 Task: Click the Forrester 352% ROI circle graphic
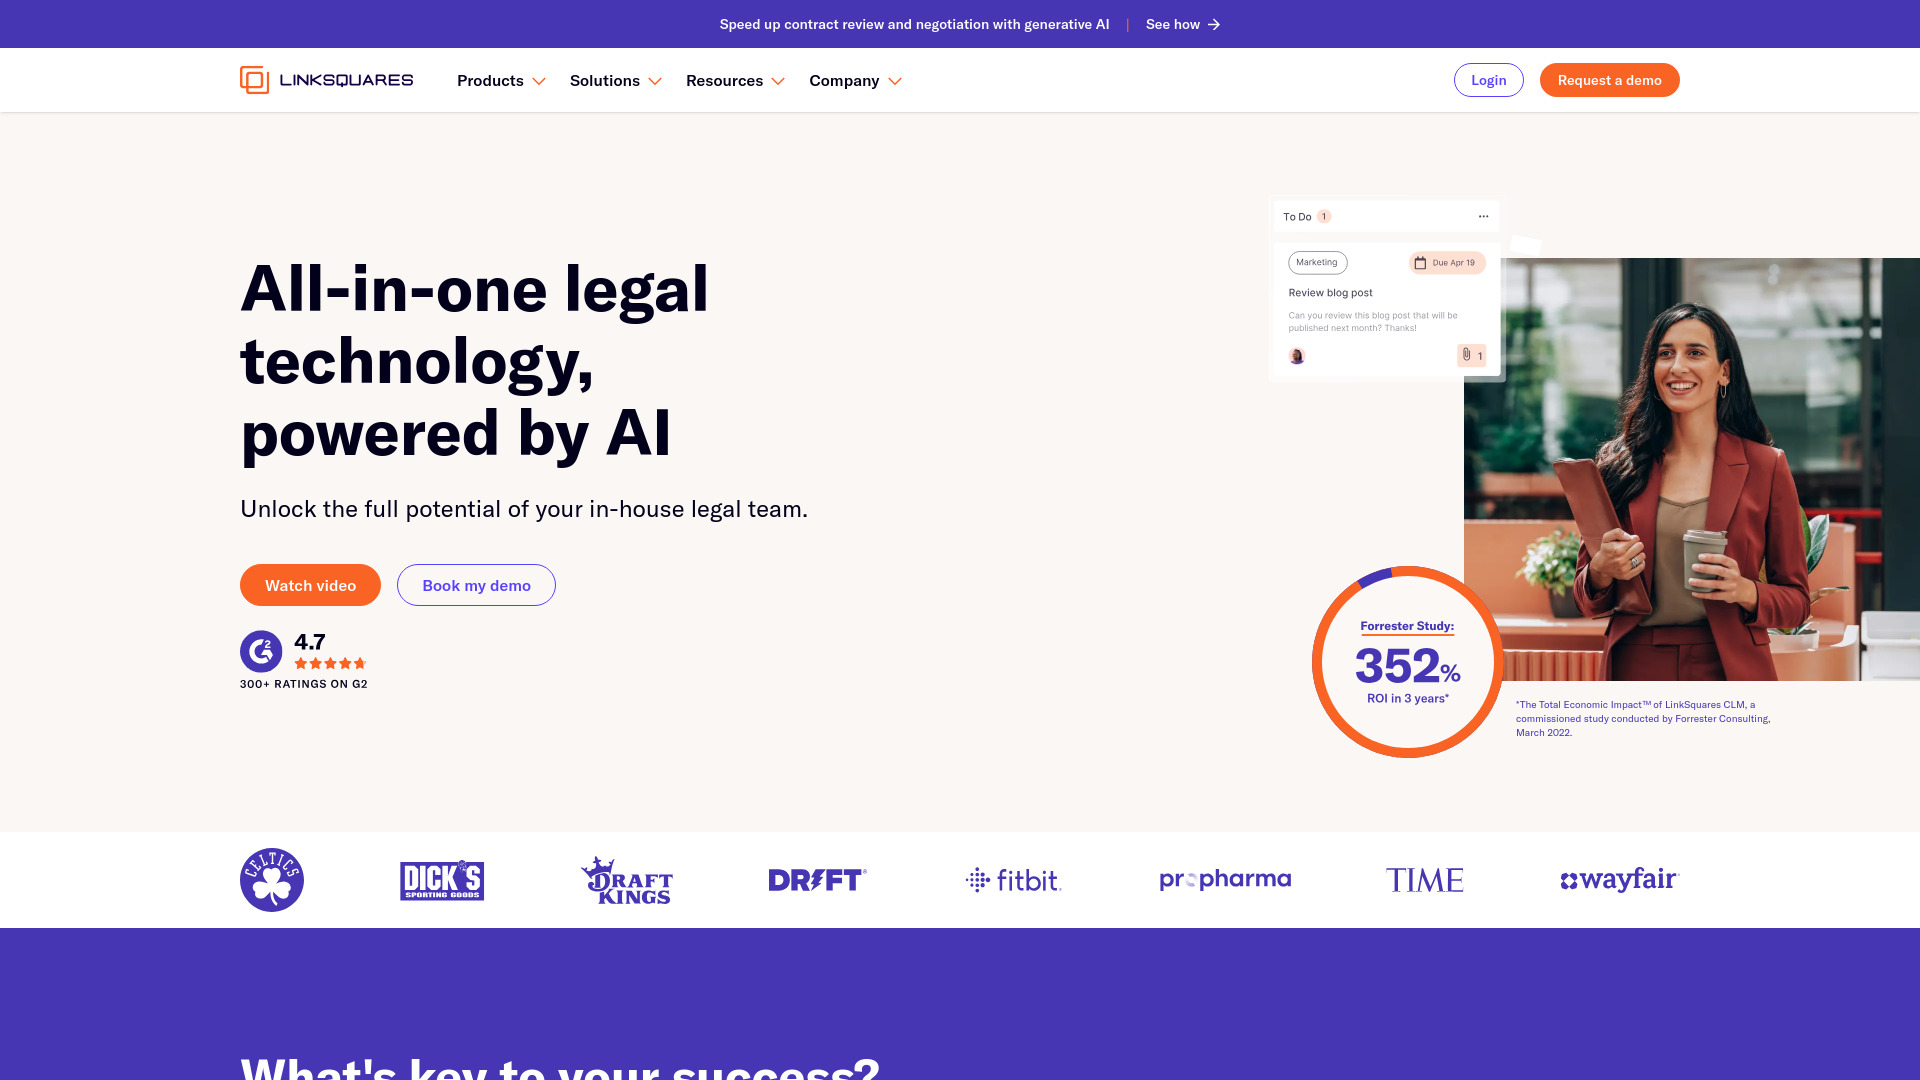[x=1406, y=661]
